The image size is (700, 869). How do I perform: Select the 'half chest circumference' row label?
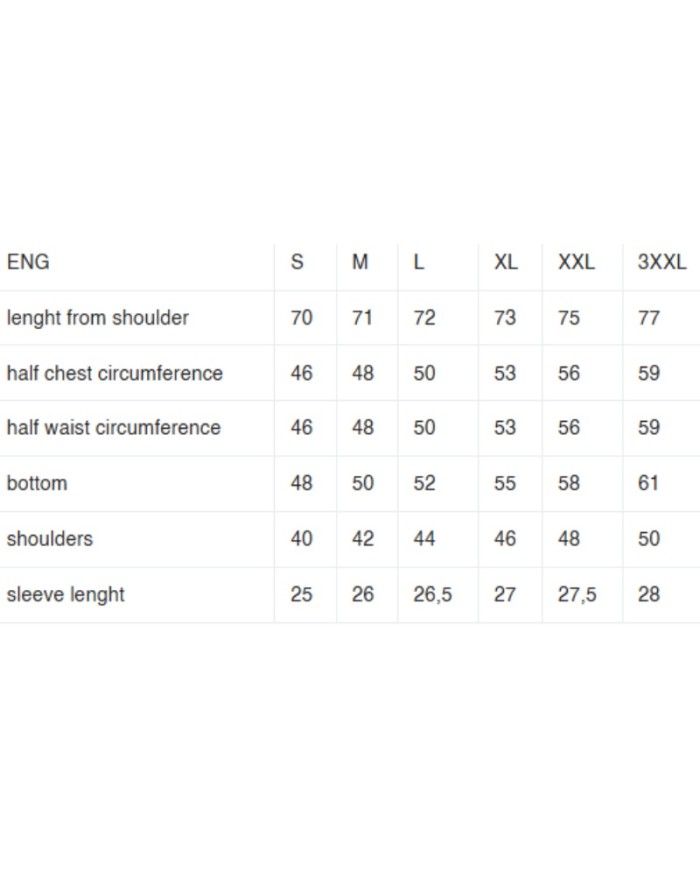point(114,373)
